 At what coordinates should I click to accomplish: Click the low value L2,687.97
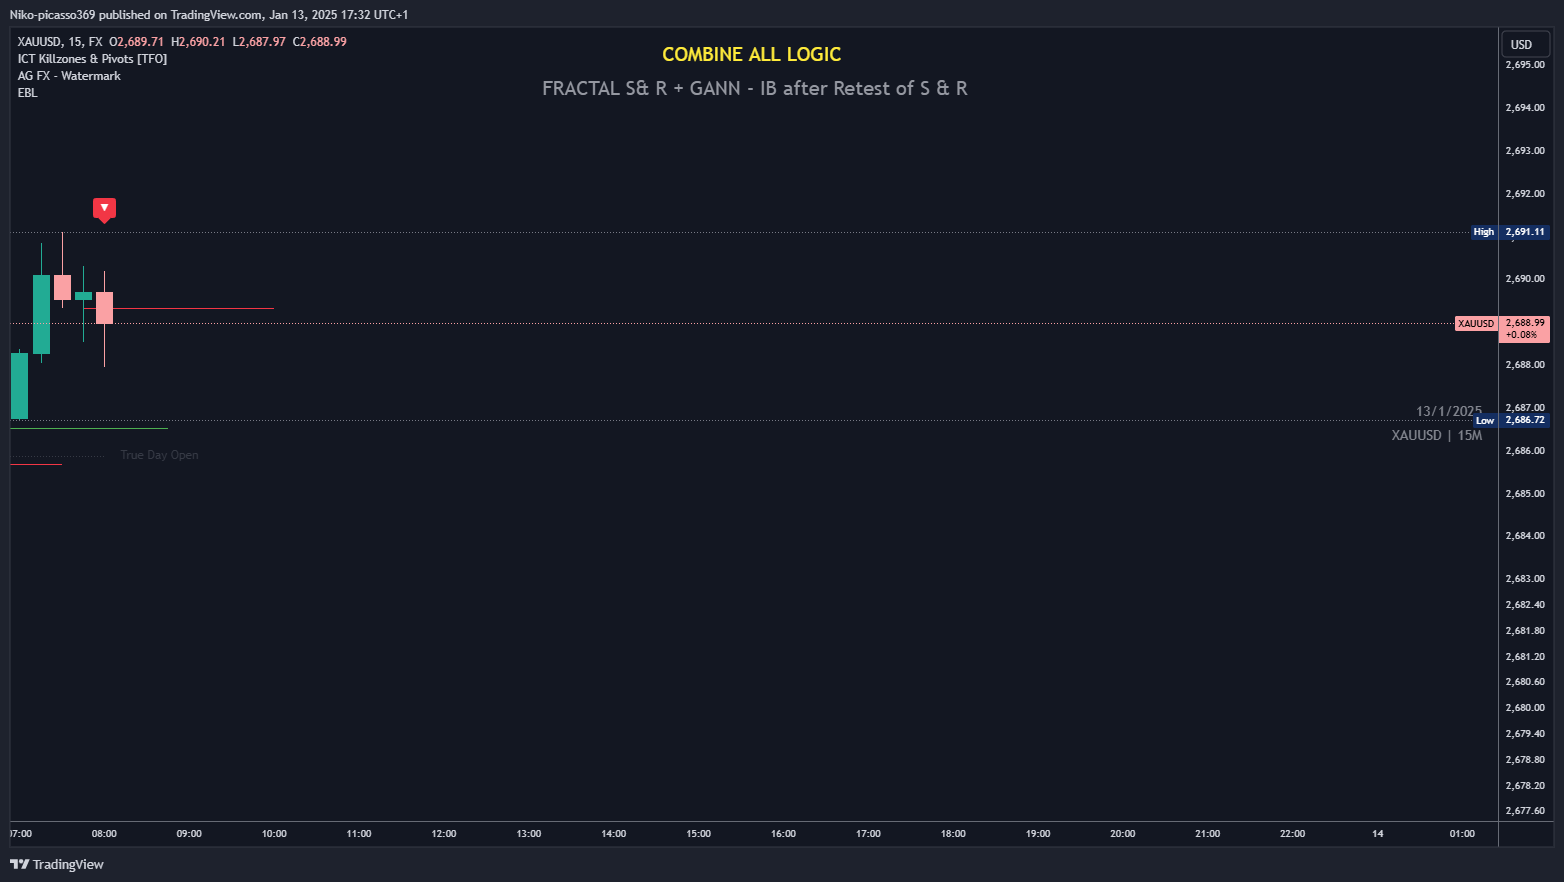click(259, 42)
